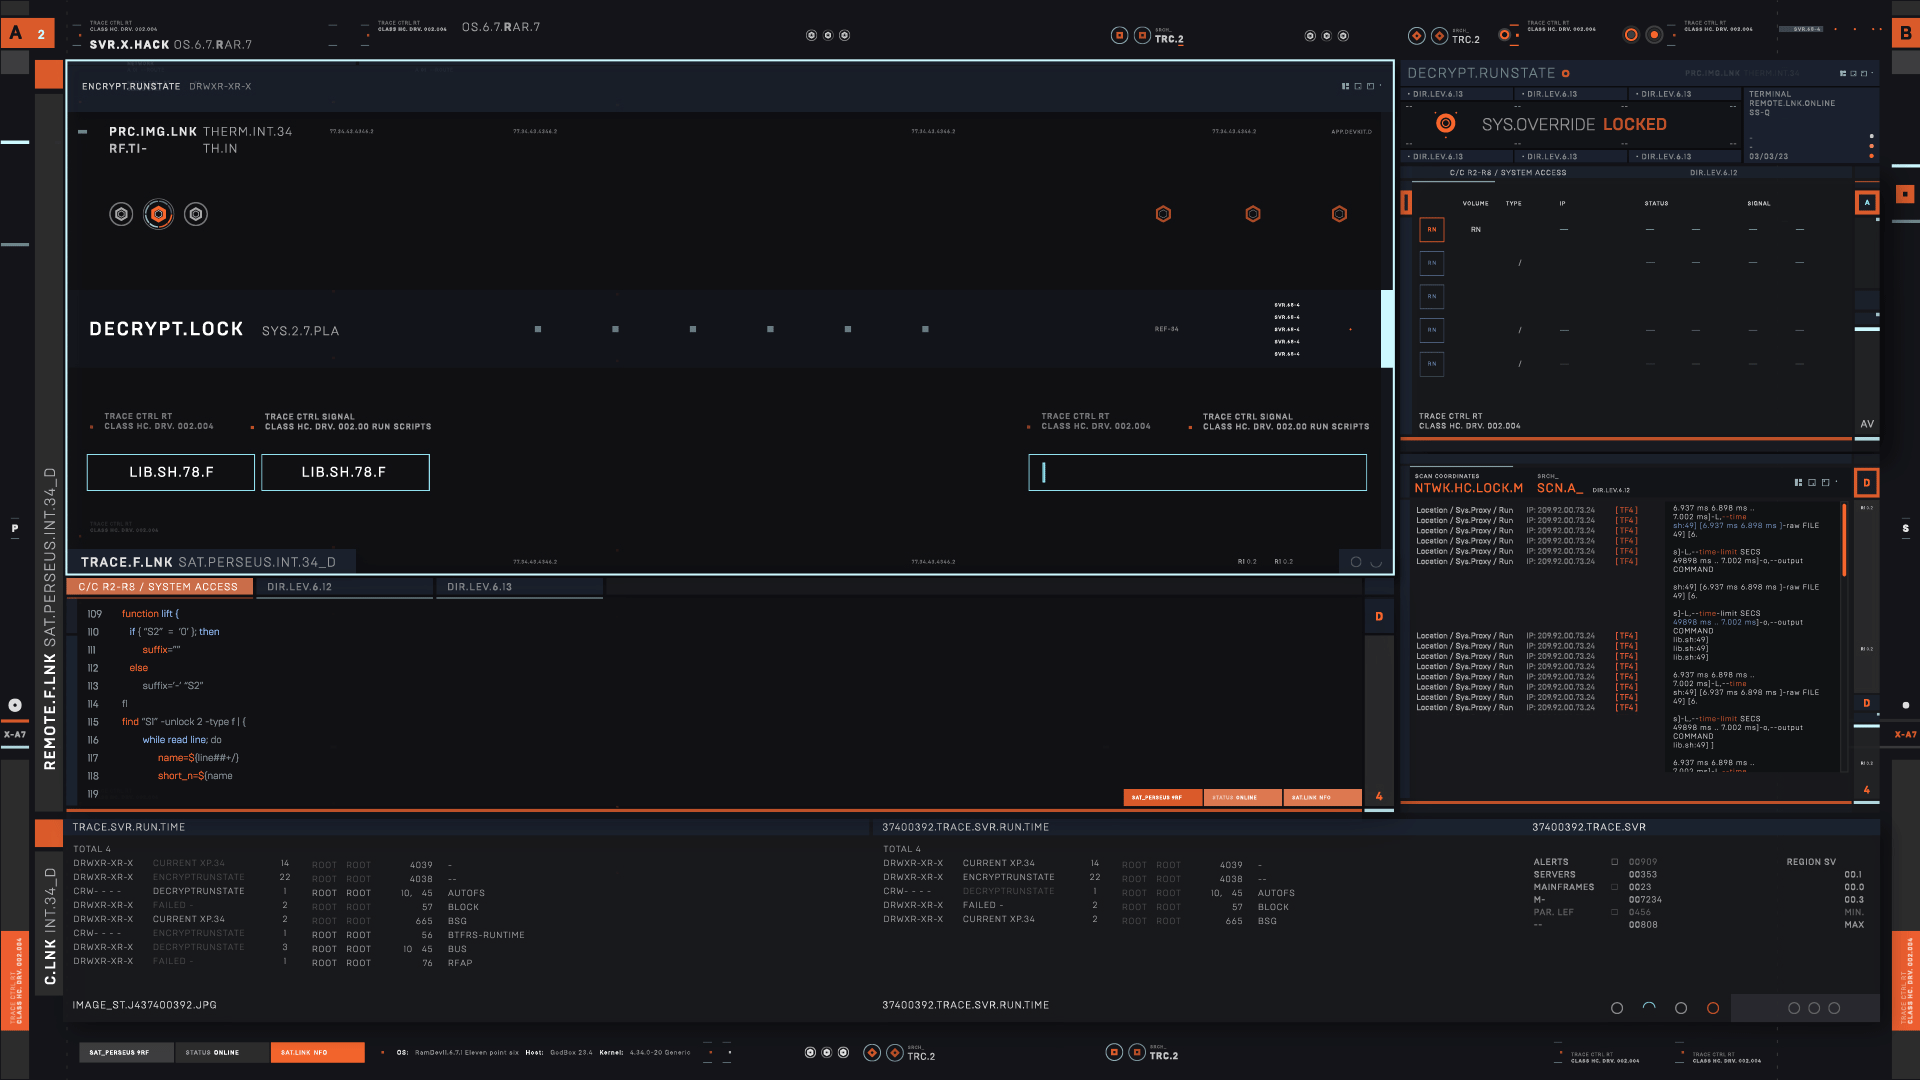This screenshot has height=1080, width=1920.
Task: Select the highlighted orange hexagon node under PRC.IMG.LNK
Action: tap(158, 214)
